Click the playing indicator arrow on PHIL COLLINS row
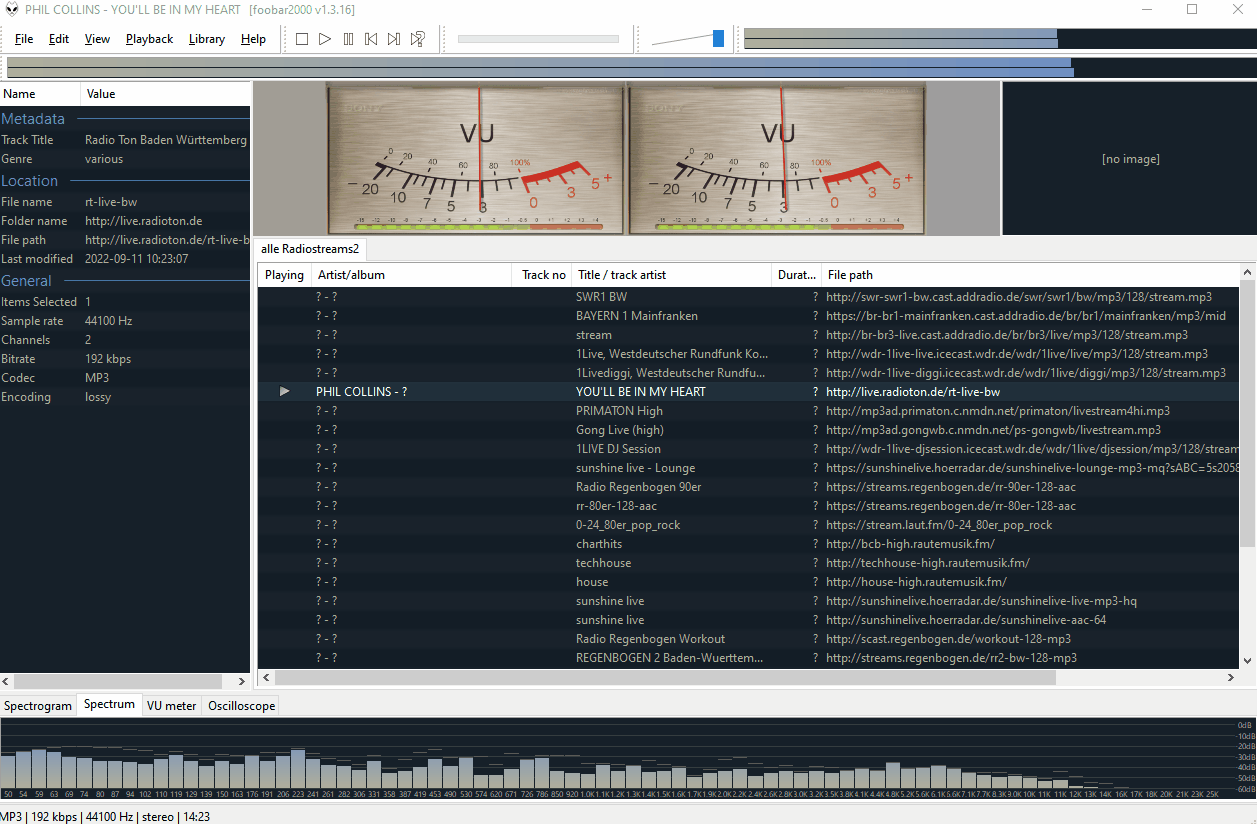This screenshot has height=824, width=1257. click(x=285, y=391)
